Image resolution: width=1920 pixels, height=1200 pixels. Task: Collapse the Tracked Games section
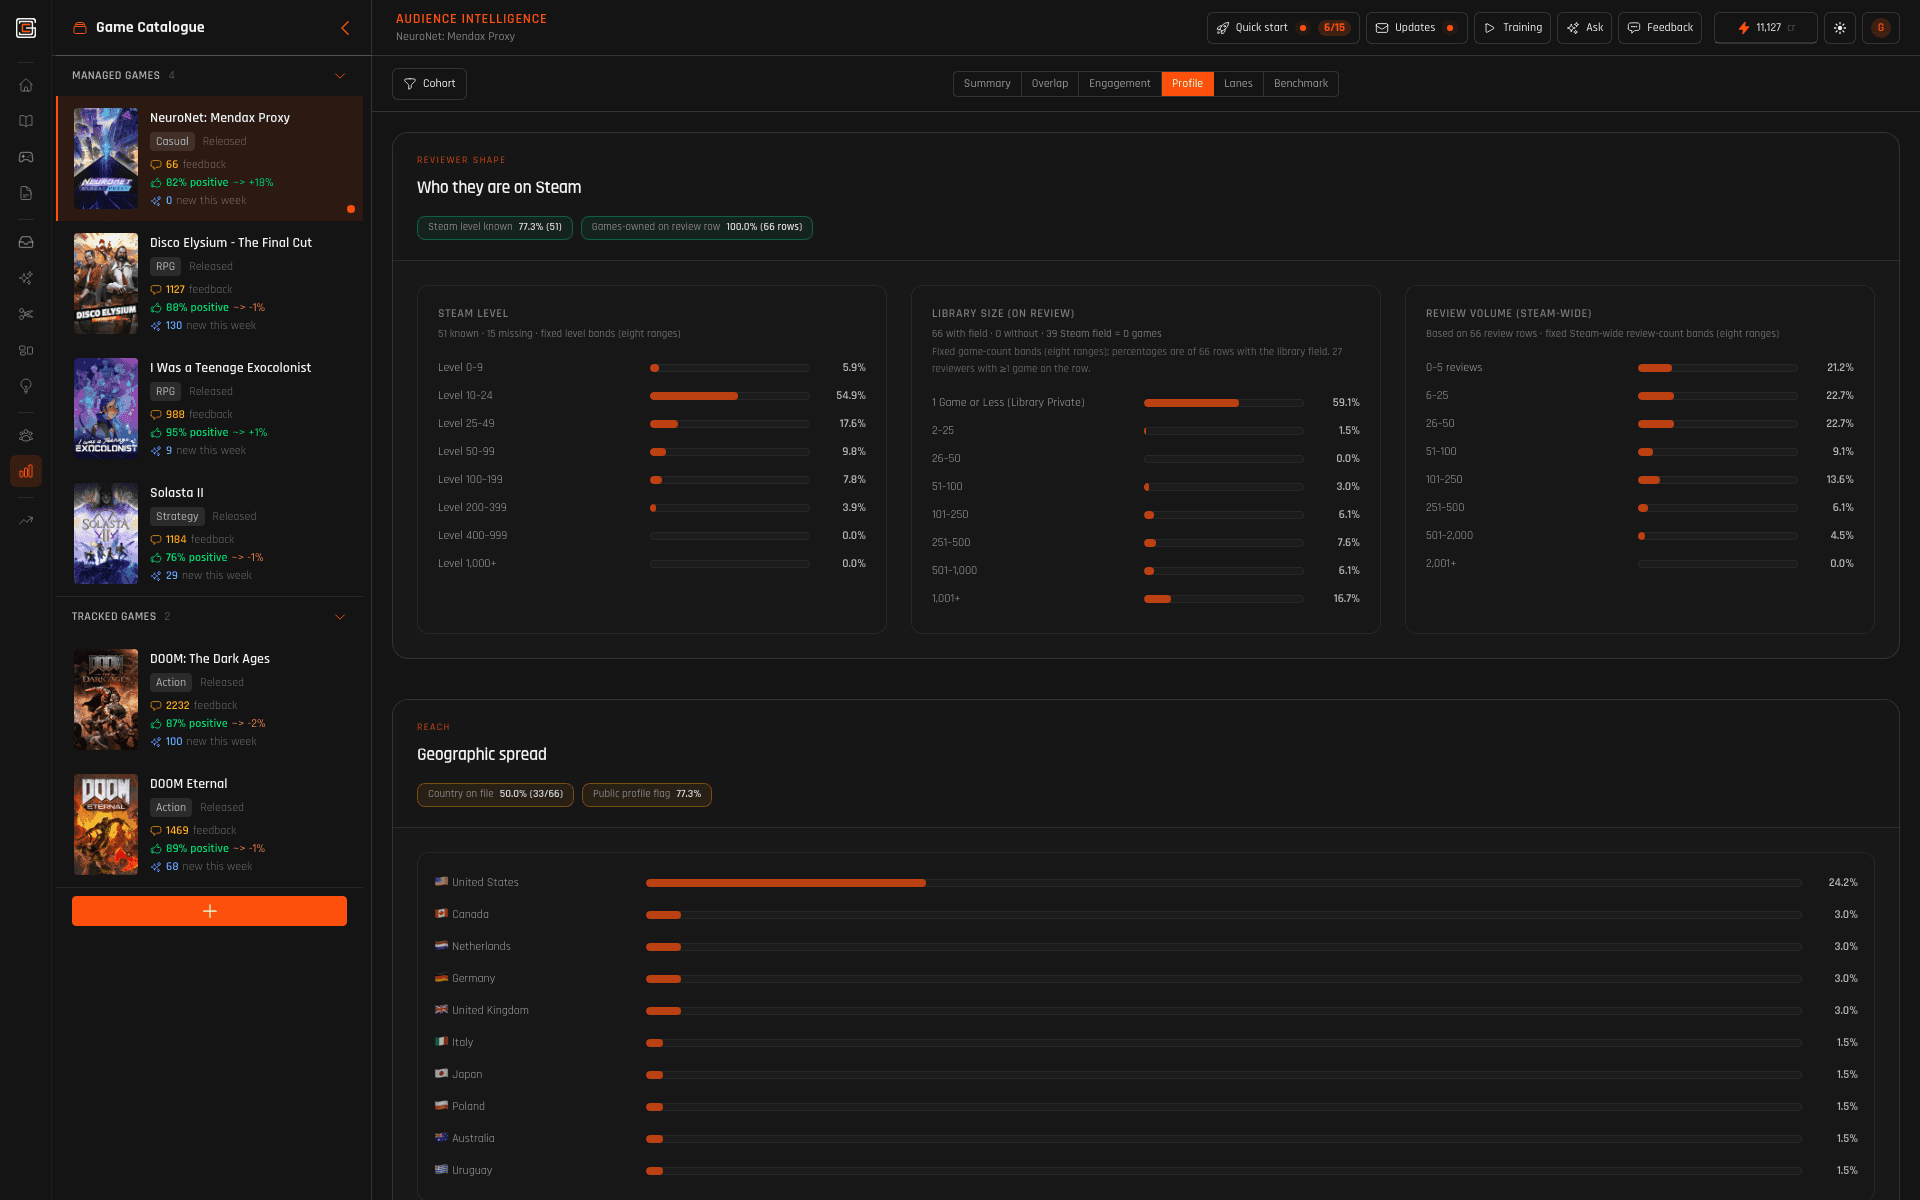340,617
